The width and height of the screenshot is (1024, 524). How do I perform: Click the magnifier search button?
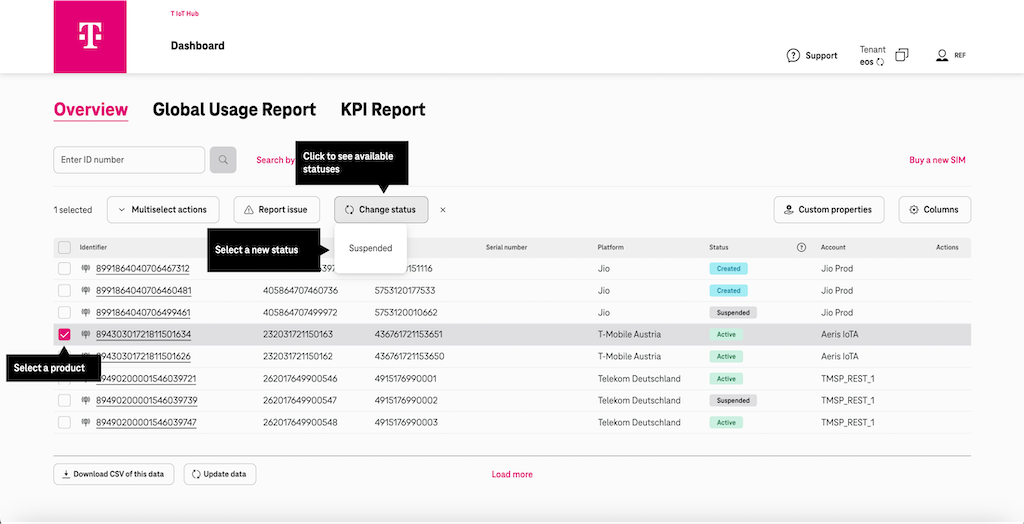click(223, 159)
